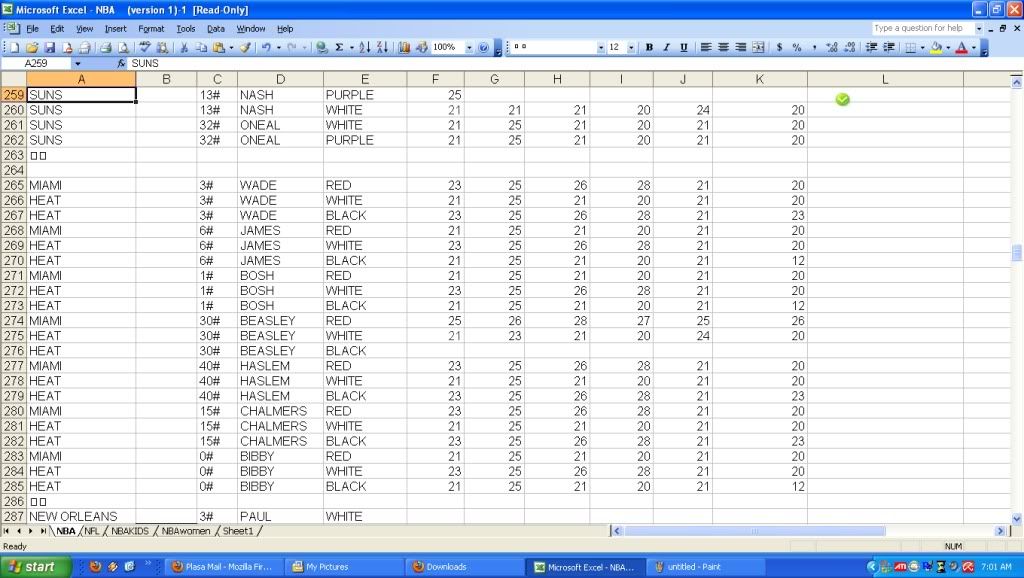1024x578 pixels.
Task: Launch the Chart Wizard
Action: pyautogui.click(x=404, y=48)
